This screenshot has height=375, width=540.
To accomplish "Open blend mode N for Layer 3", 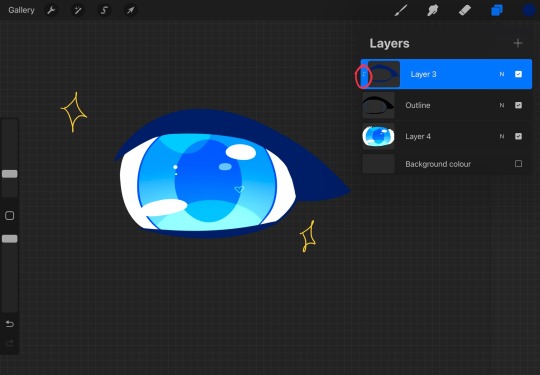I will click(x=502, y=74).
